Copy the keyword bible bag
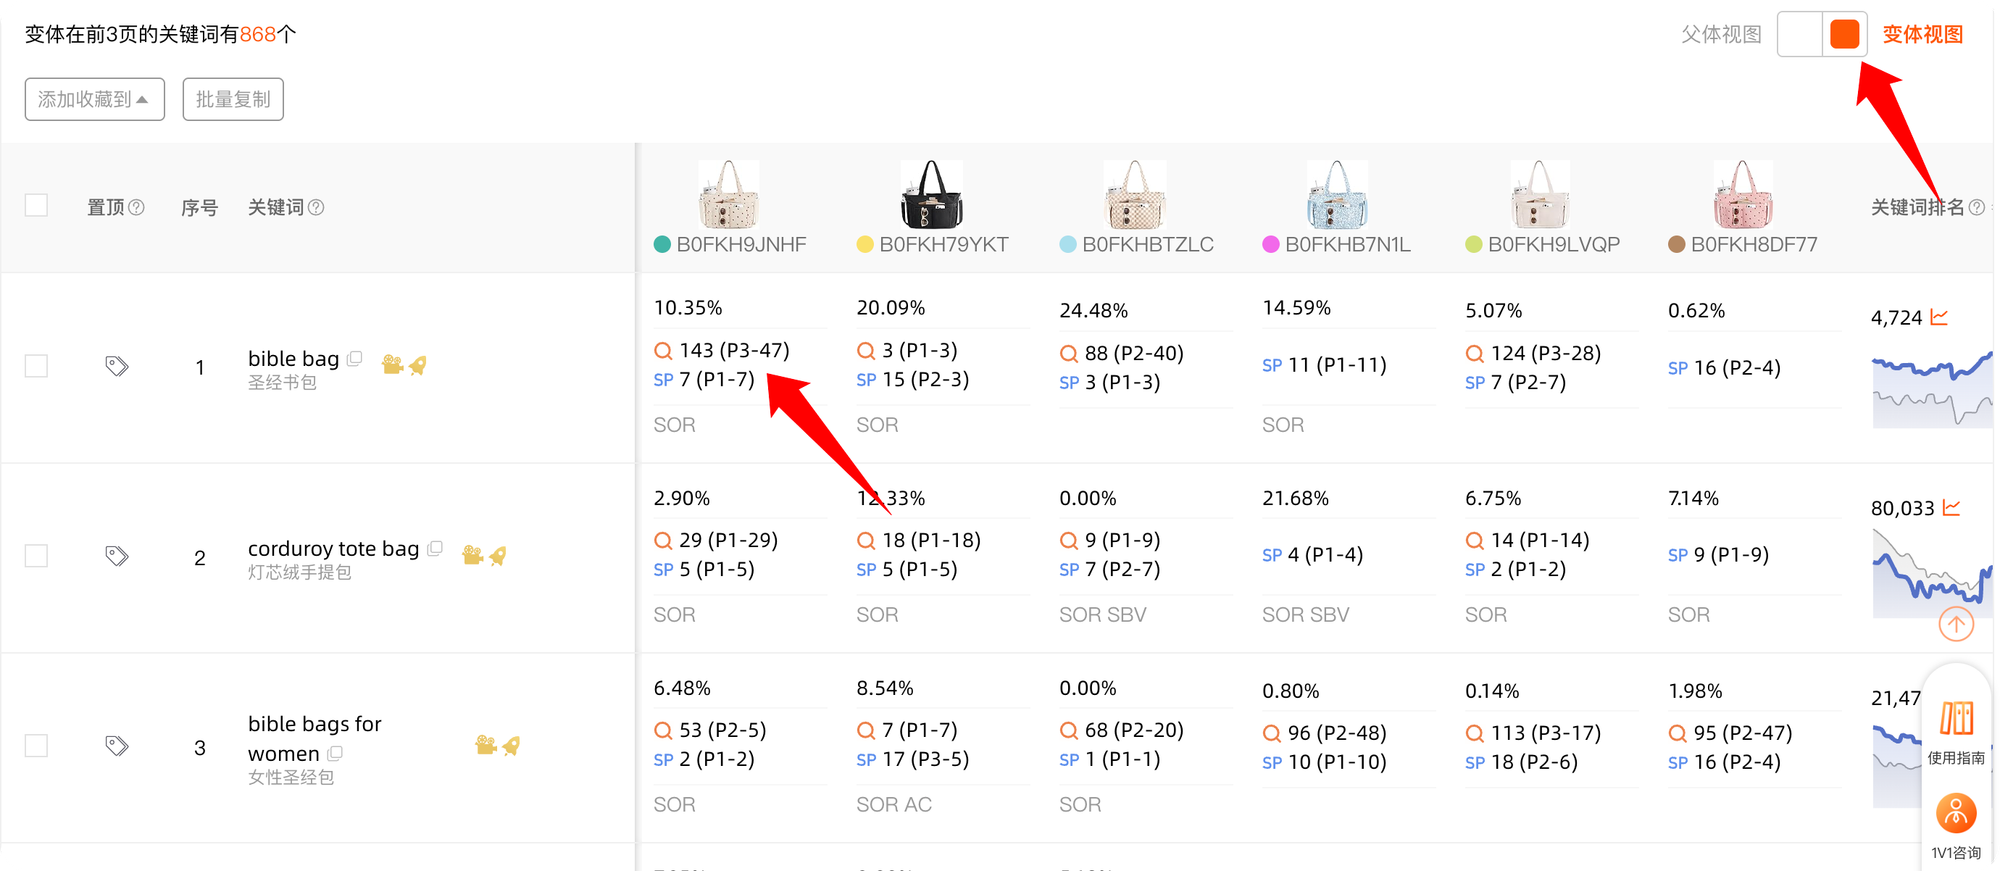This screenshot has width=2000, height=871. click(354, 358)
